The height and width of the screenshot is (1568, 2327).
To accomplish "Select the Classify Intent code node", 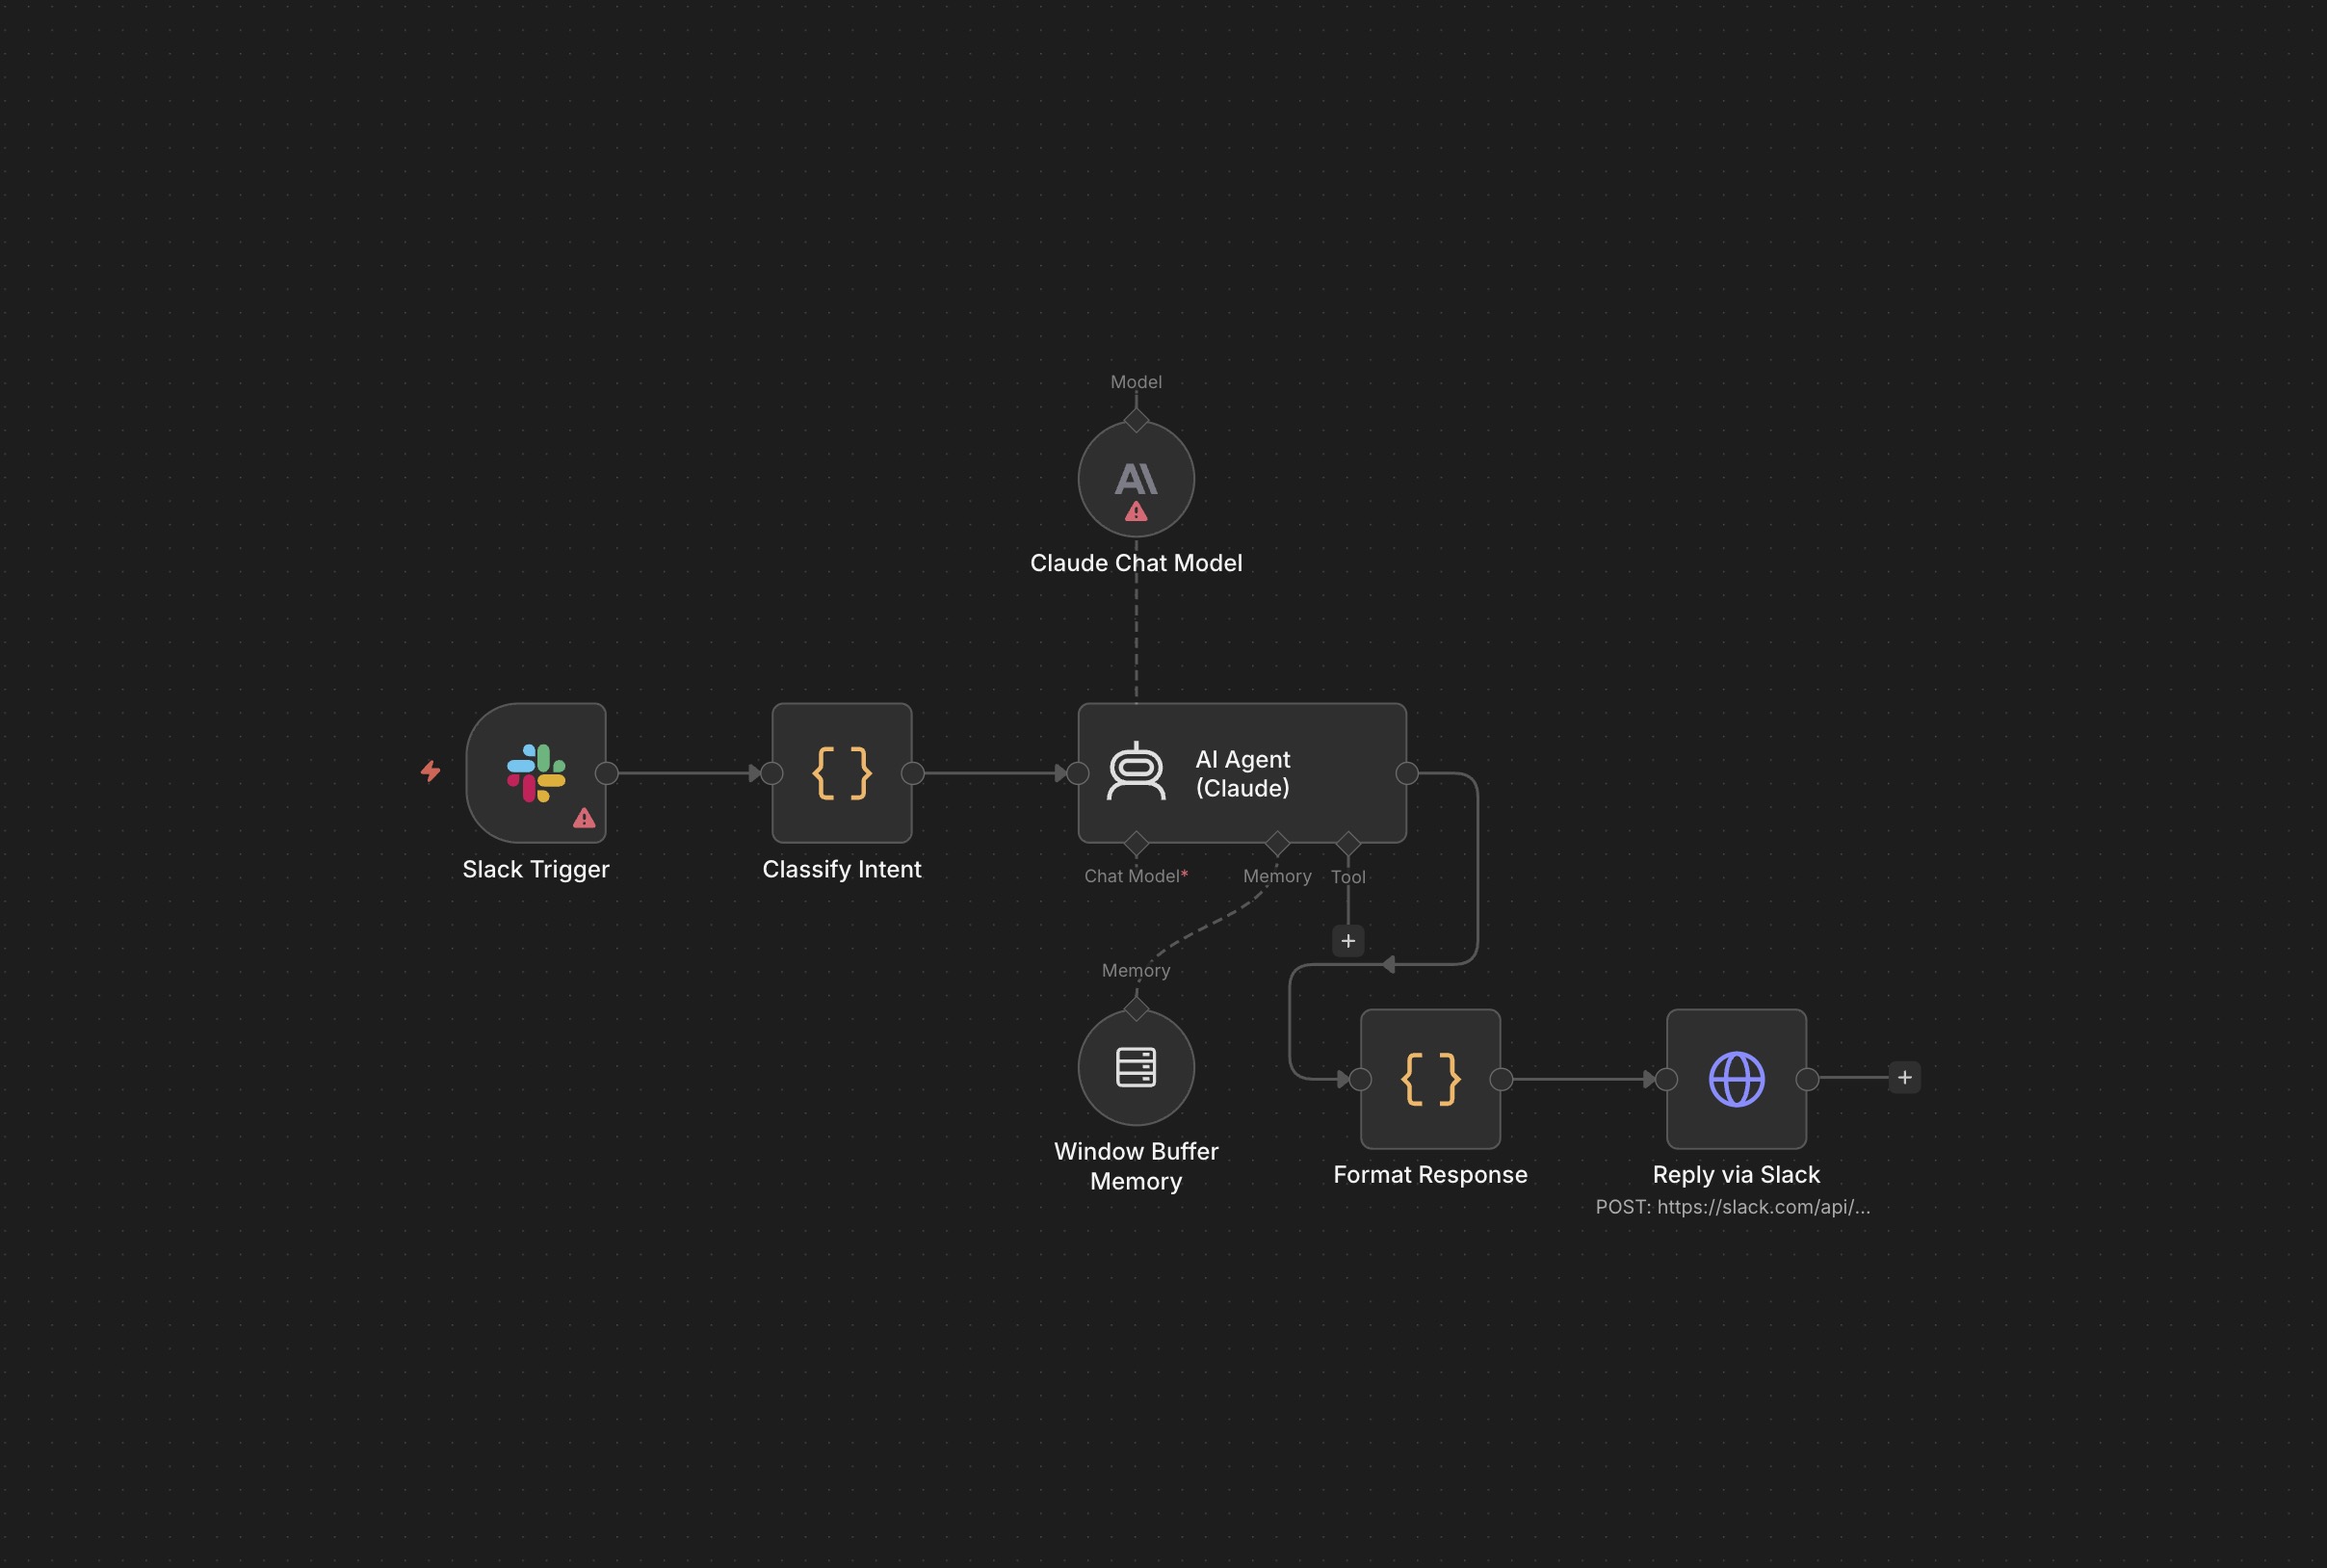I will (842, 773).
